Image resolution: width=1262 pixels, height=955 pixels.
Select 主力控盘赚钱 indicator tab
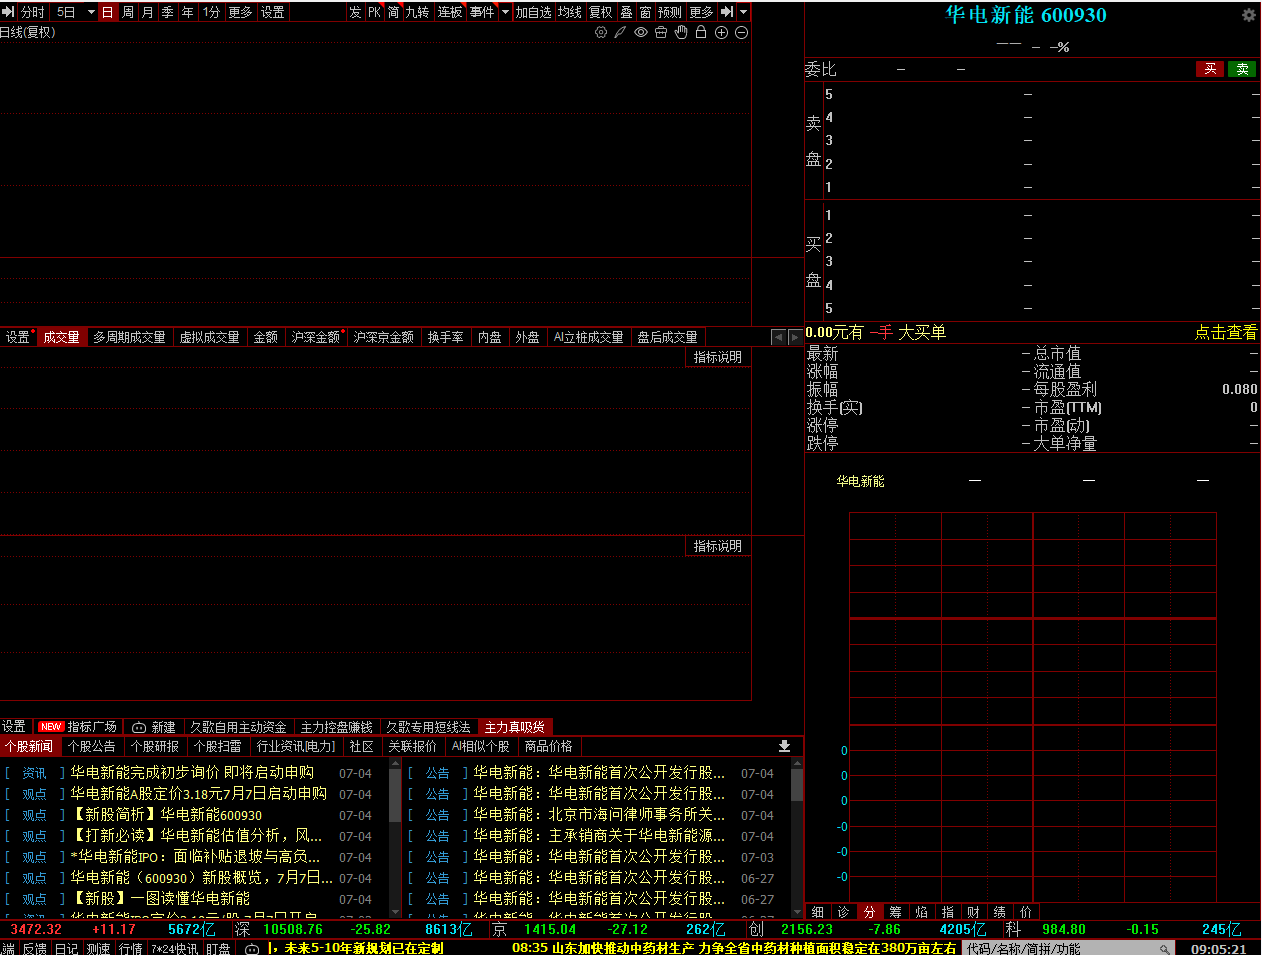(337, 727)
